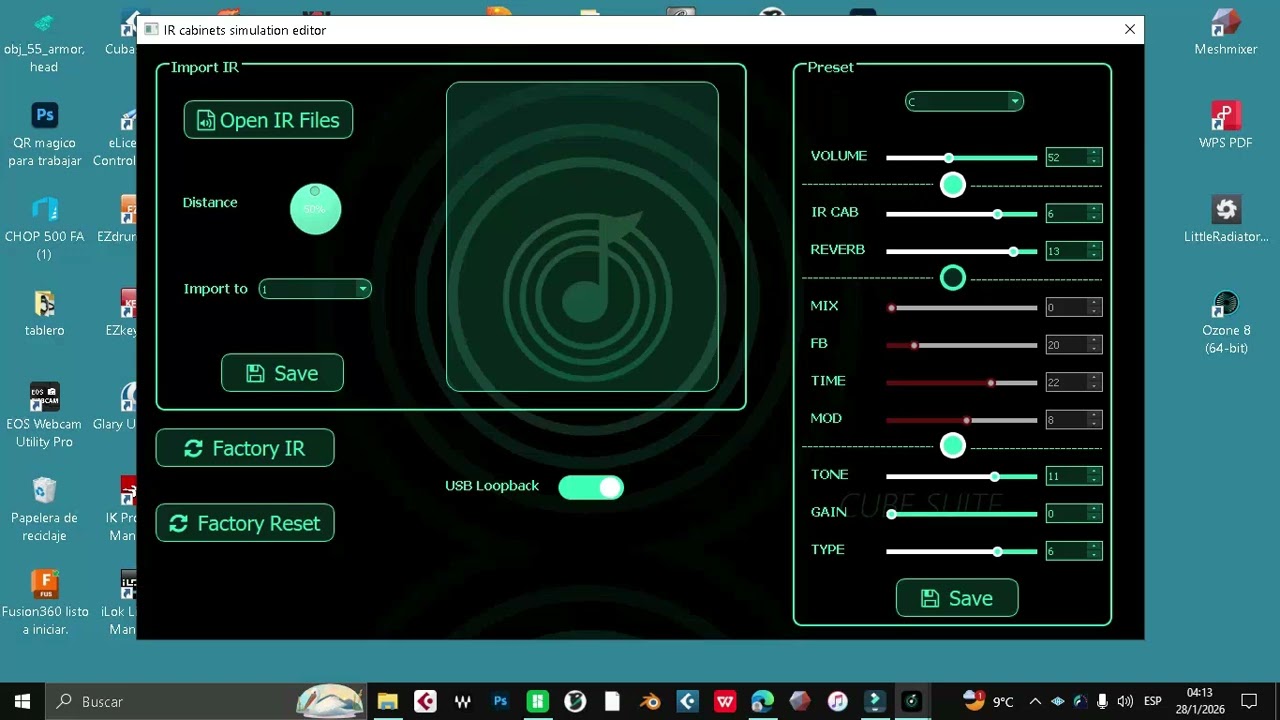Click the FB value field showing 20
This screenshot has width=1280, height=720.
(x=1074, y=345)
